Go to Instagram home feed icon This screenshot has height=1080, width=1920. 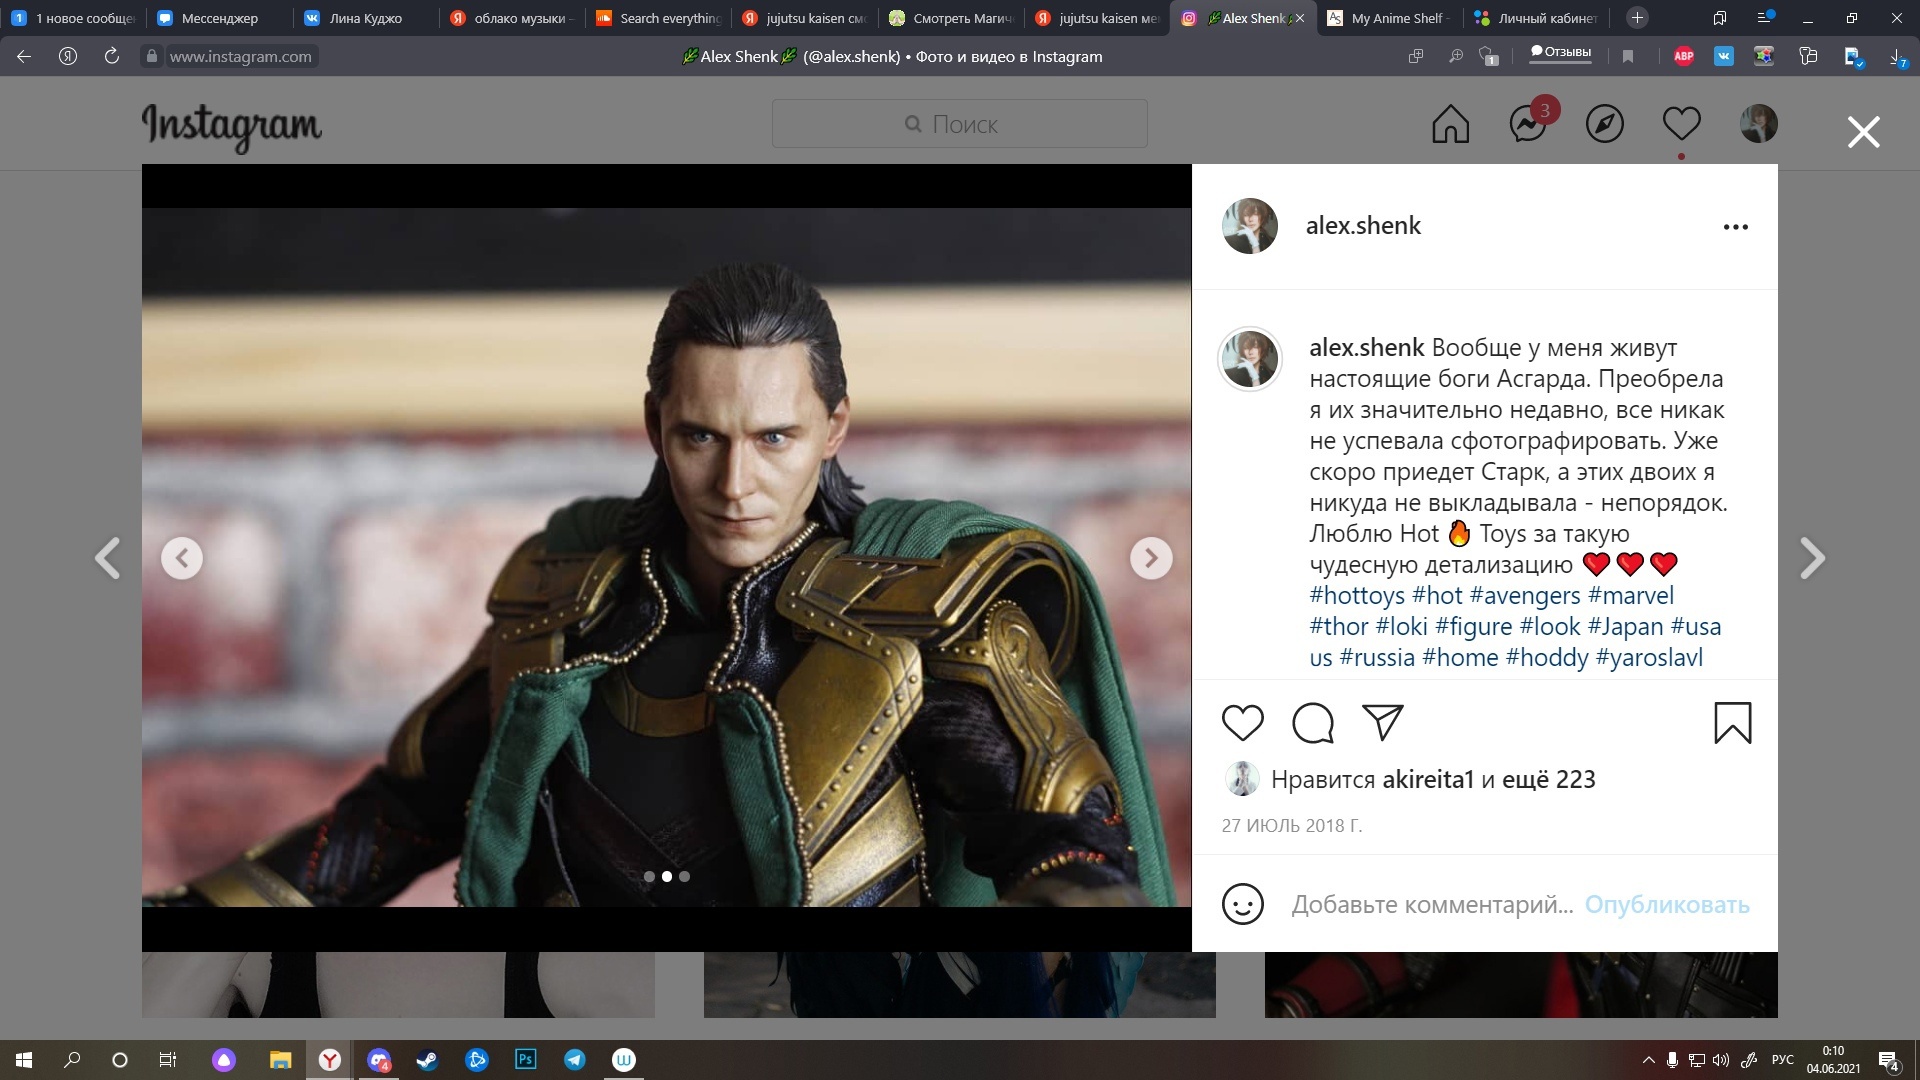pos(1451,124)
